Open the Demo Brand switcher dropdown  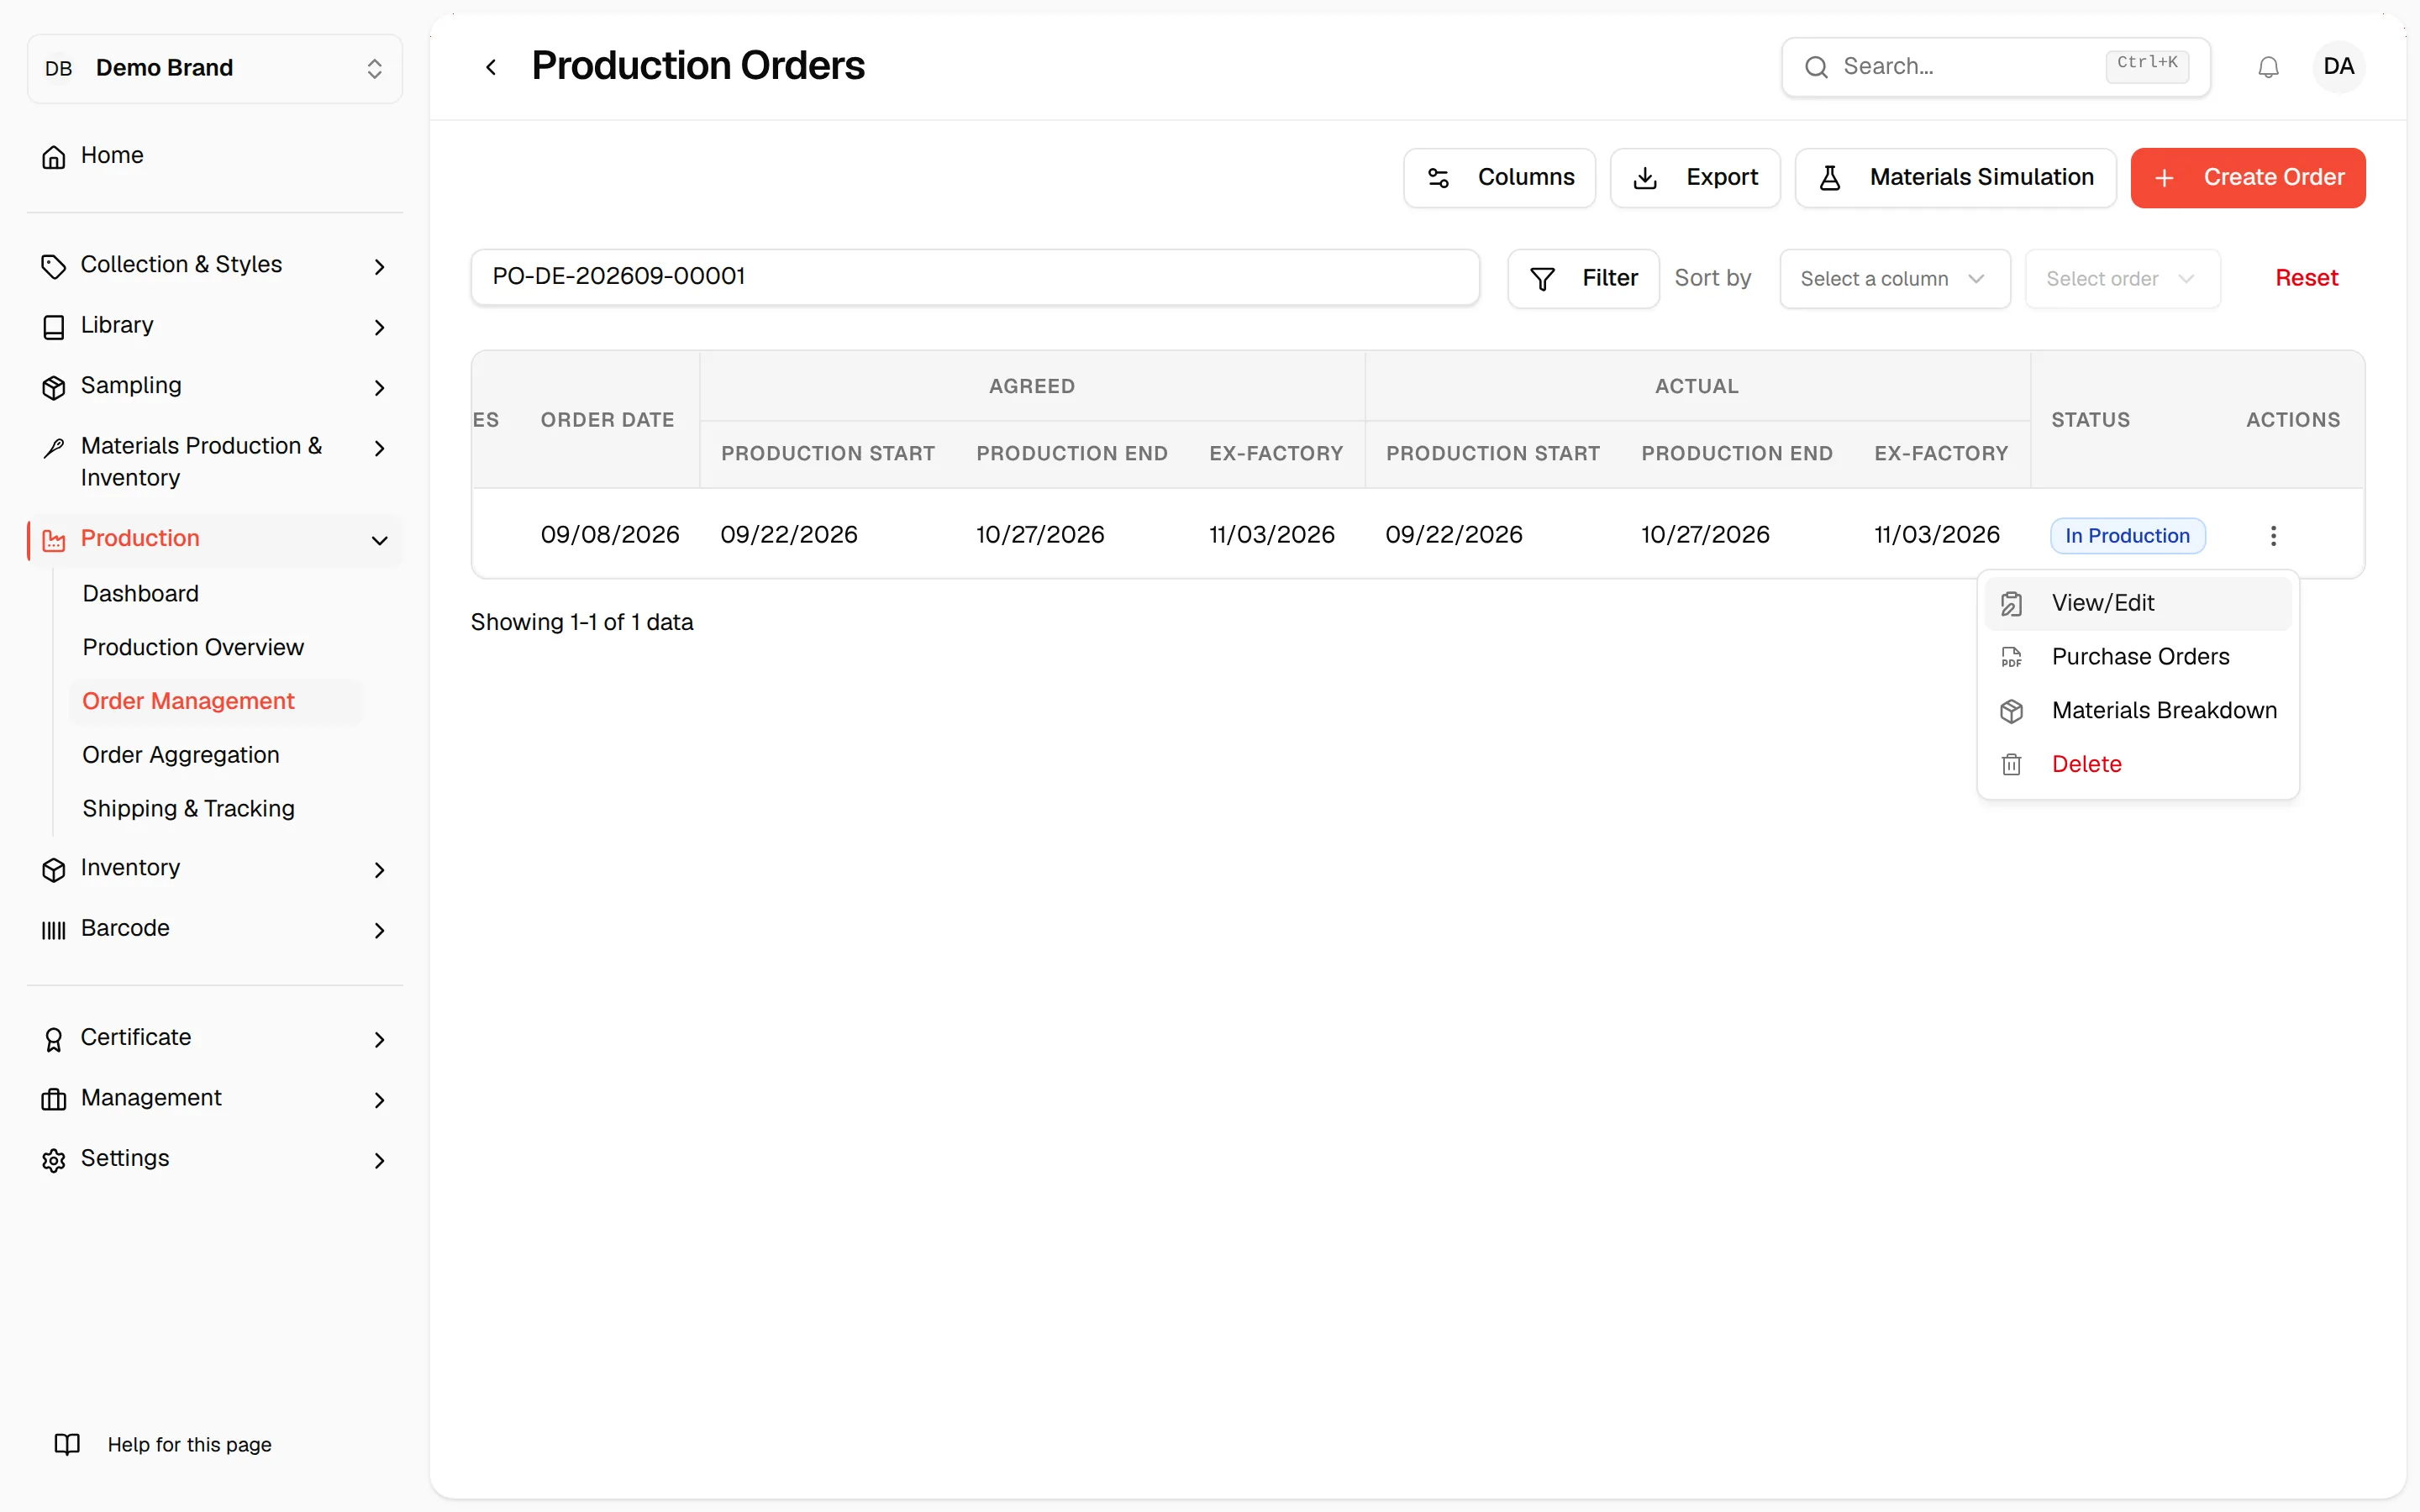pyautogui.click(x=215, y=68)
